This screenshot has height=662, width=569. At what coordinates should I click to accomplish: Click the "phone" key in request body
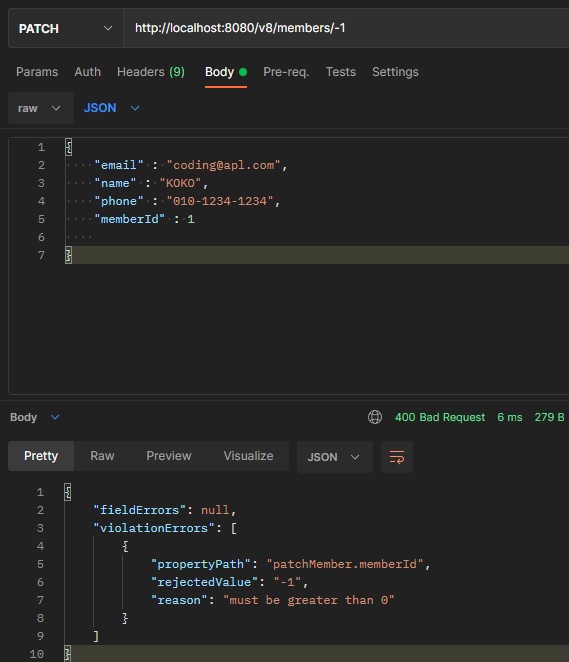pos(119,201)
